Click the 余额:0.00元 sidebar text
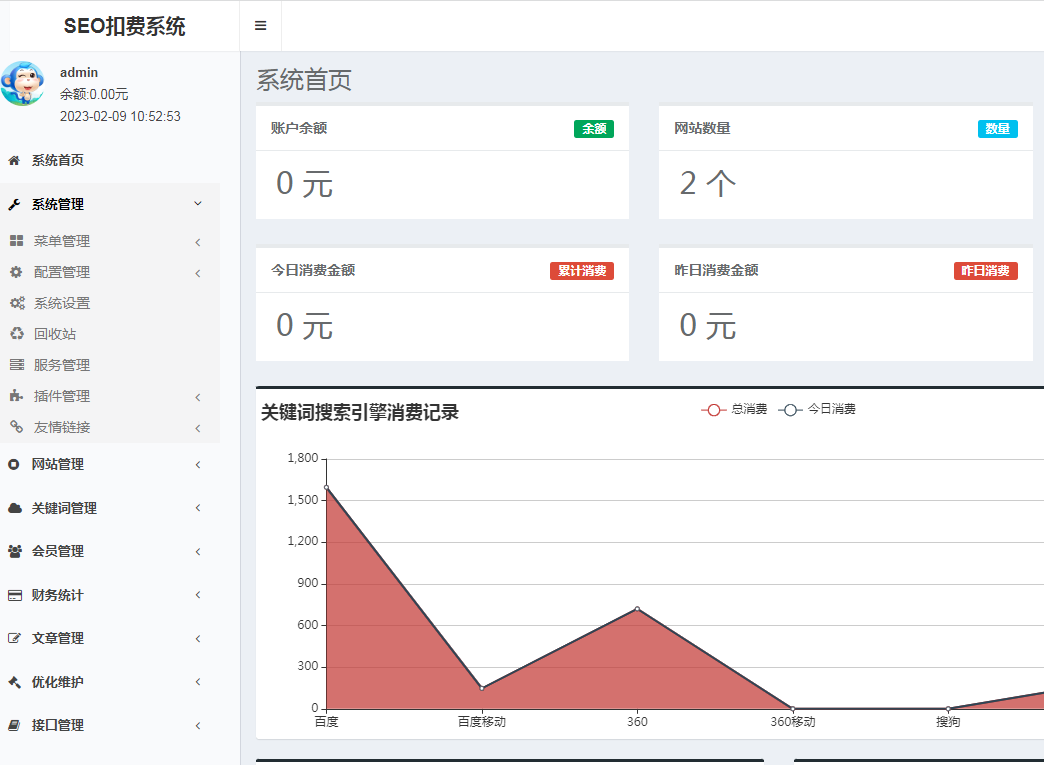The height and width of the screenshot is (765, 1044). click(x=94, y=95)
